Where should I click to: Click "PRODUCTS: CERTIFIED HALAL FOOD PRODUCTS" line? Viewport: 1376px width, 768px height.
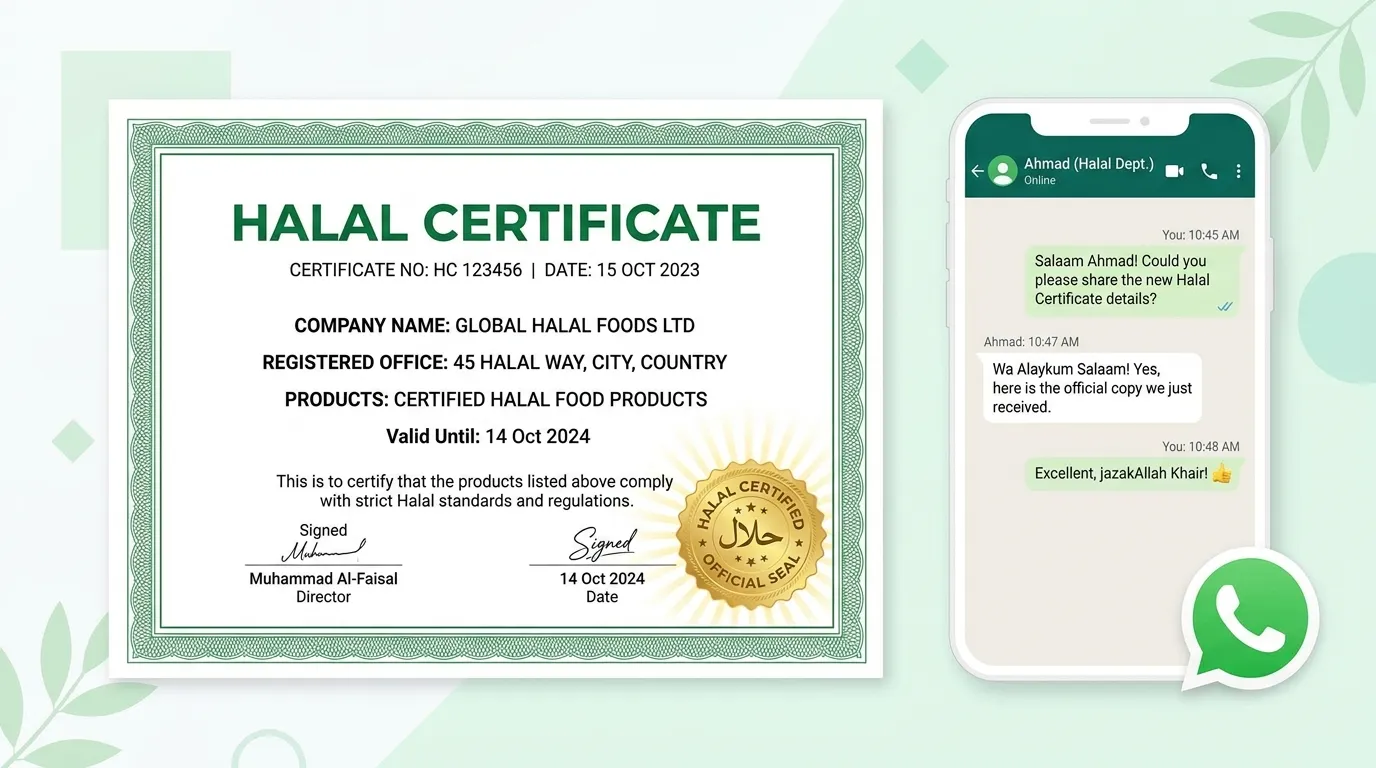496,399
